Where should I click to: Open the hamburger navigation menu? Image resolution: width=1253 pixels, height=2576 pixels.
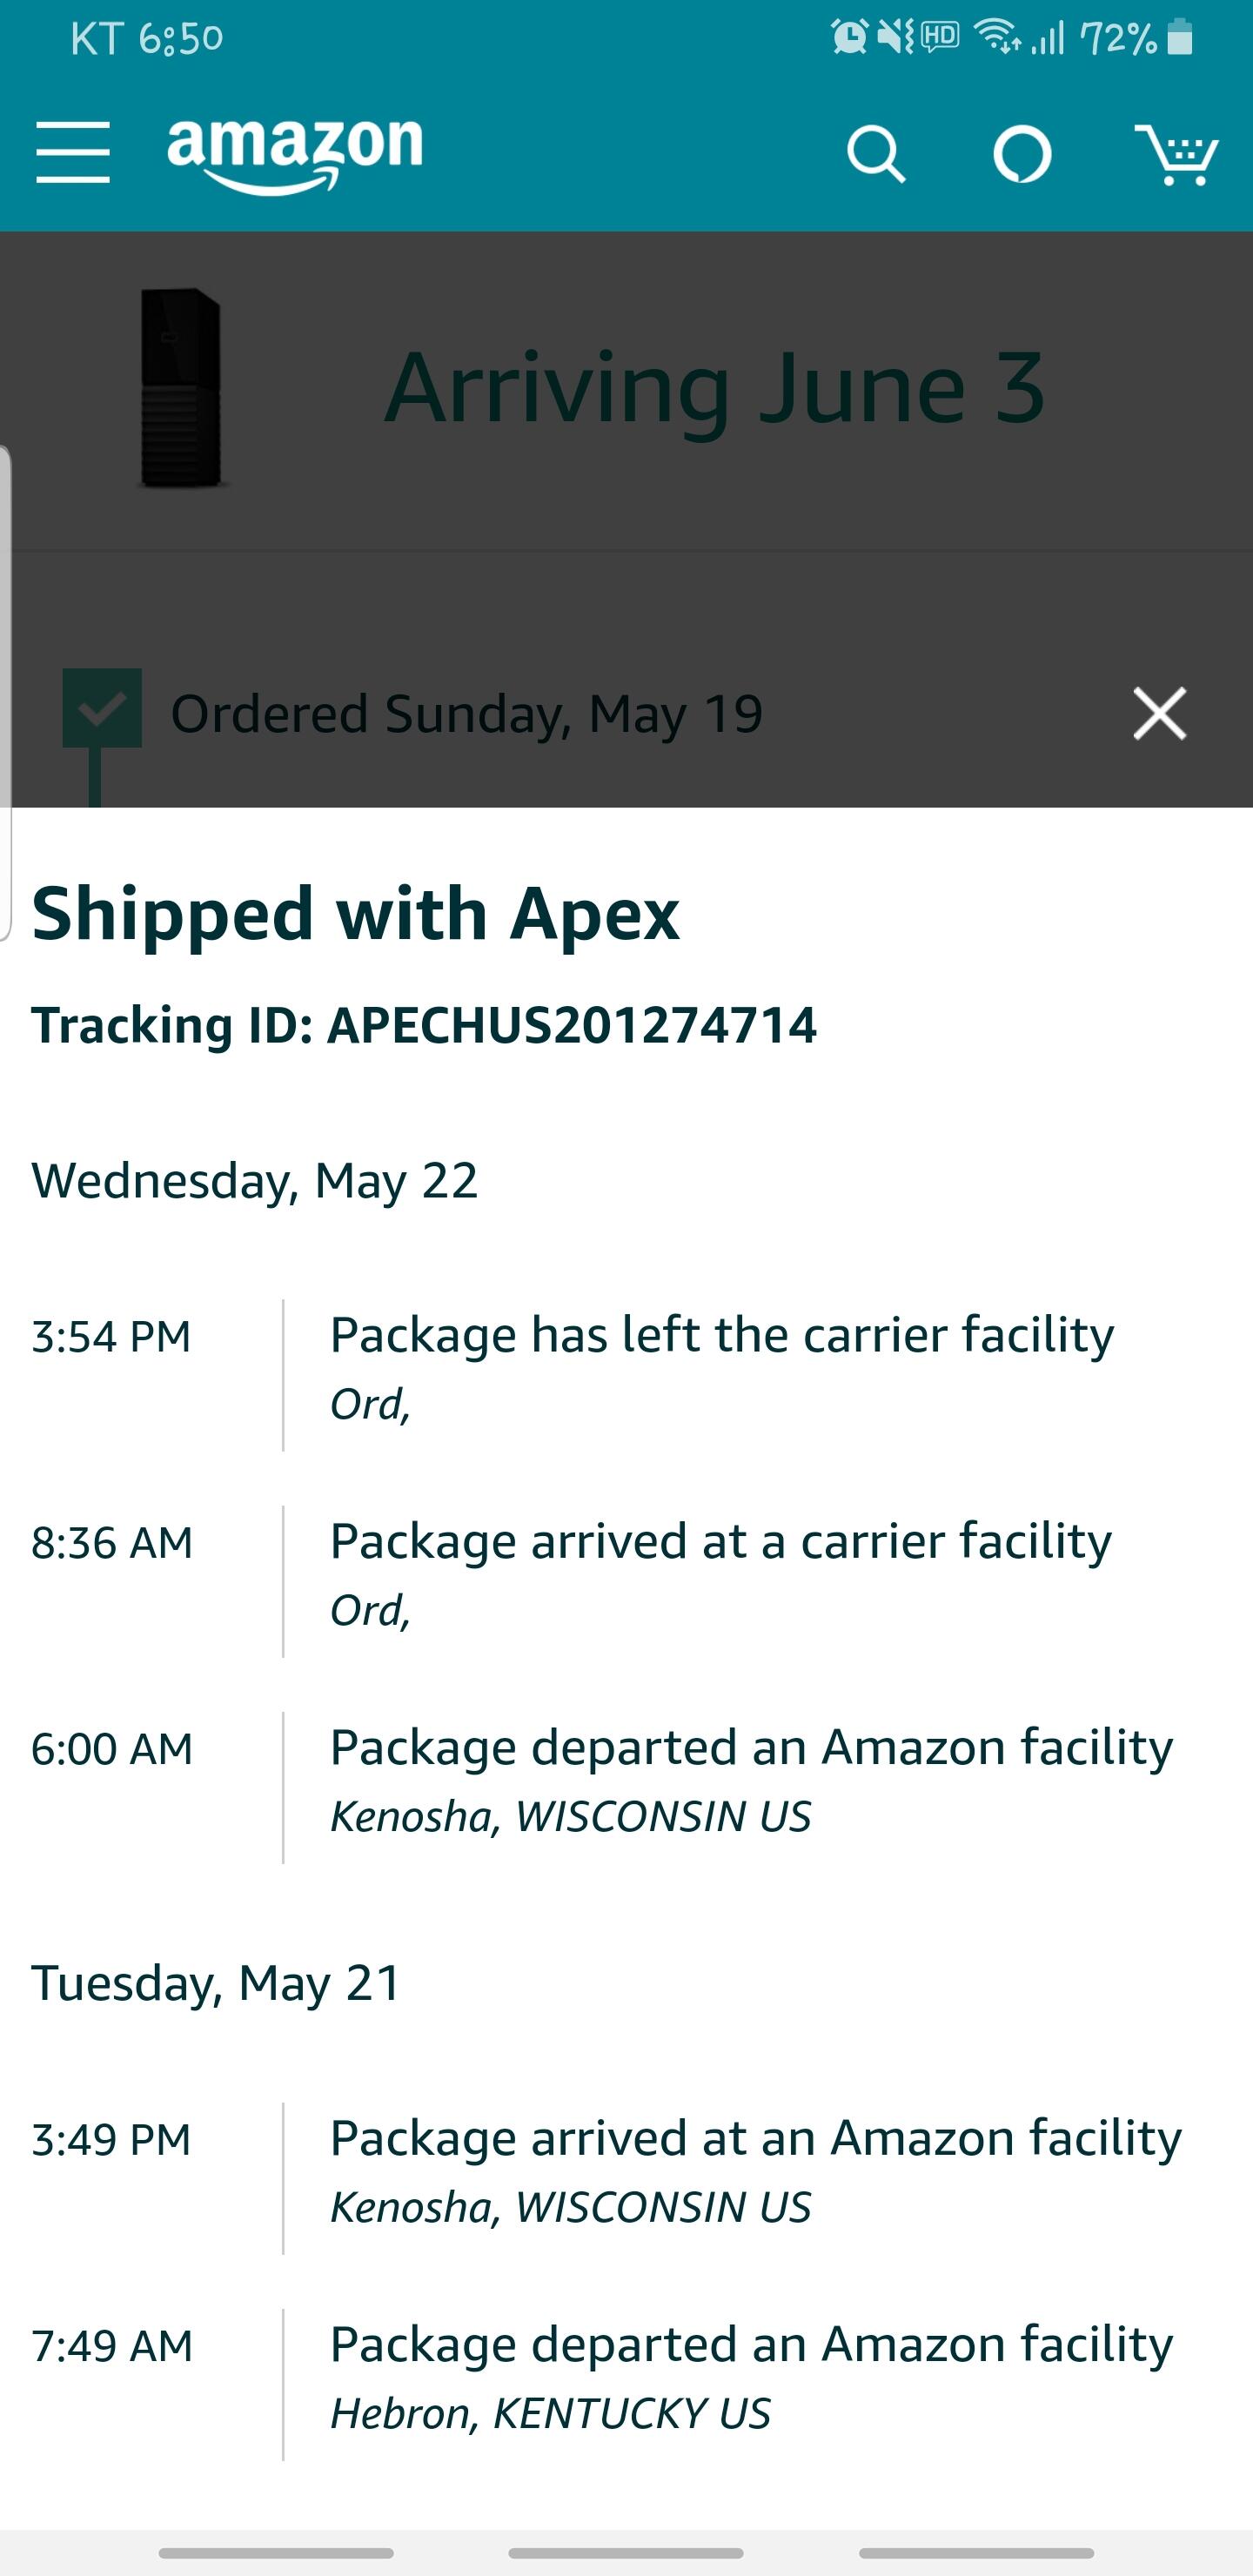73,153
